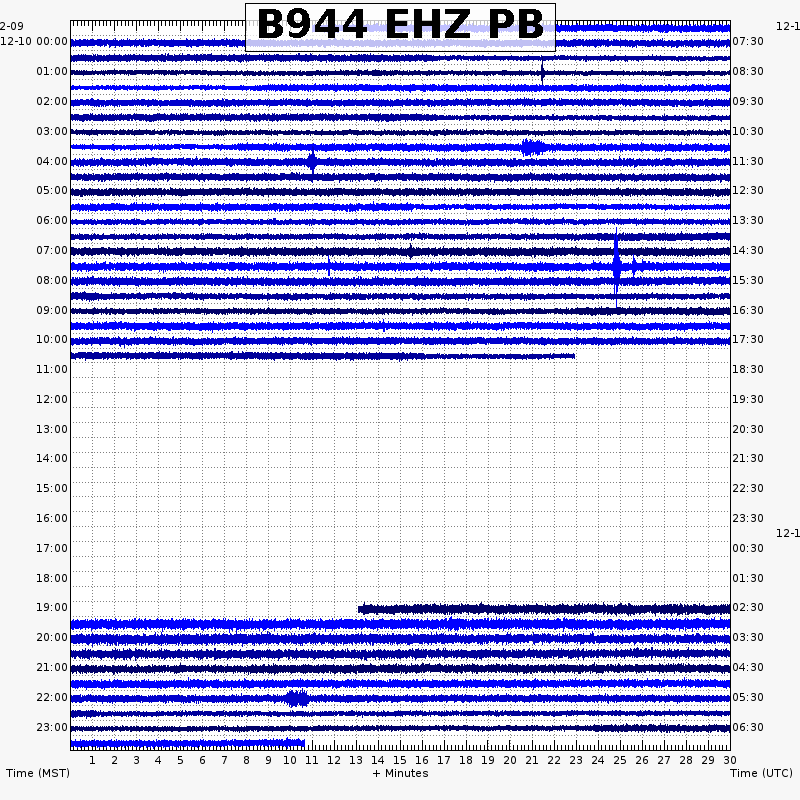The width and height of the screenshot is (800, 800).
Task: Click minute label "10" on the bottom axis
Action: point(290,761)
